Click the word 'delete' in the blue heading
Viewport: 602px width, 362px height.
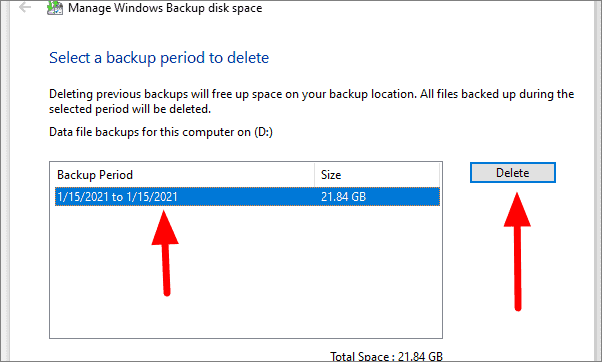tap(248, 58)
